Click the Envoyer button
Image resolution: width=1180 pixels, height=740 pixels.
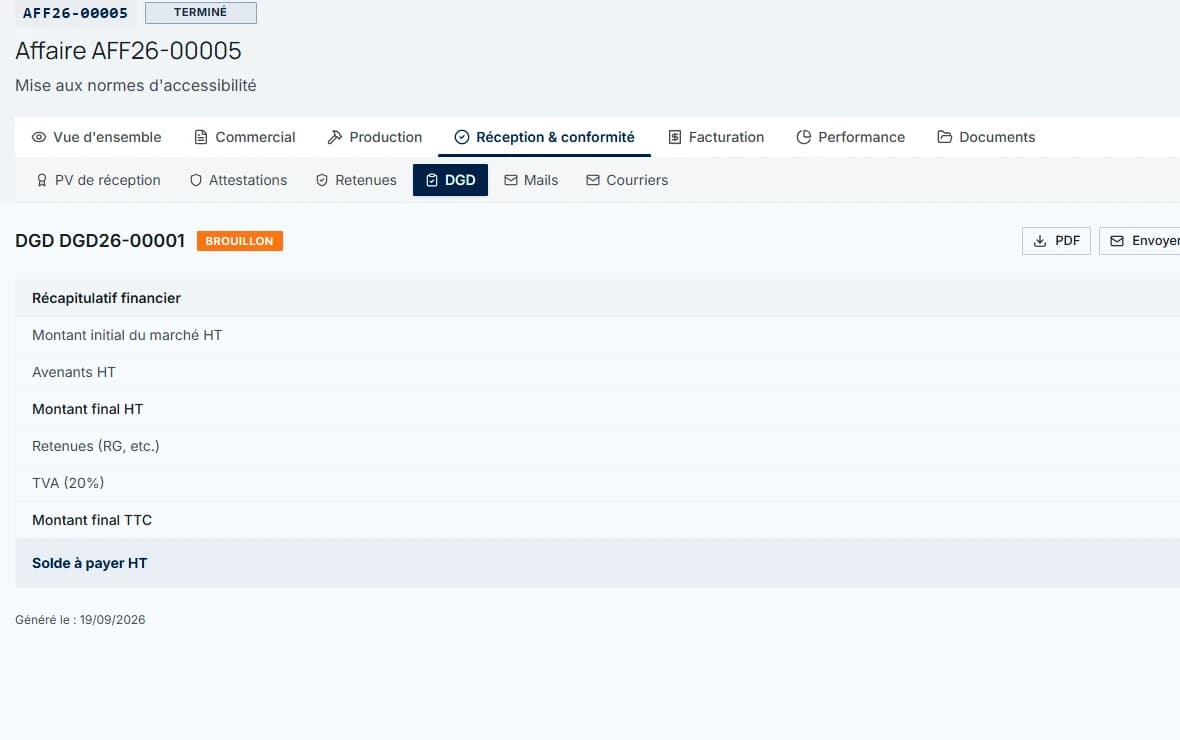[x=1140, y=241]
